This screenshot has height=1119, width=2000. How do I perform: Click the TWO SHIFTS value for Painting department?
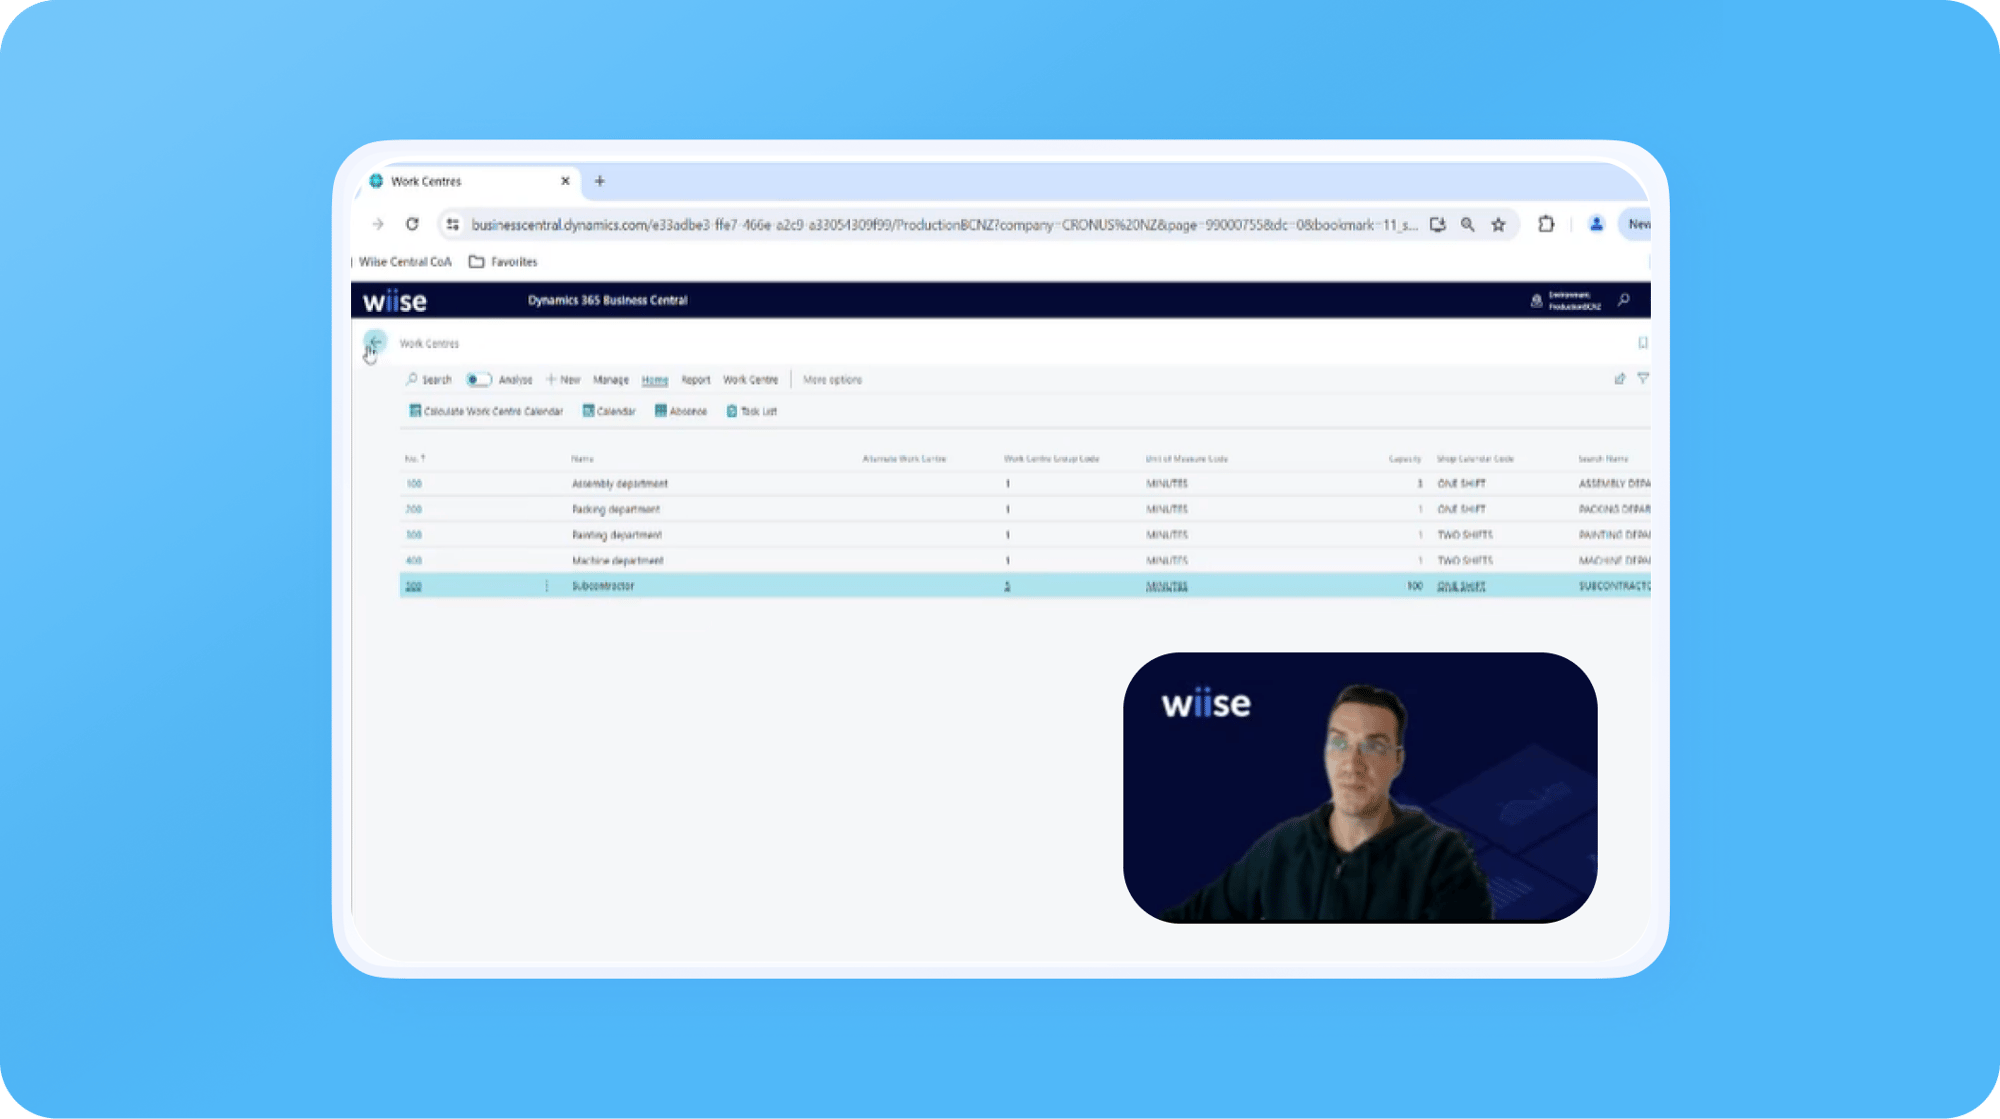(1465, 535)
